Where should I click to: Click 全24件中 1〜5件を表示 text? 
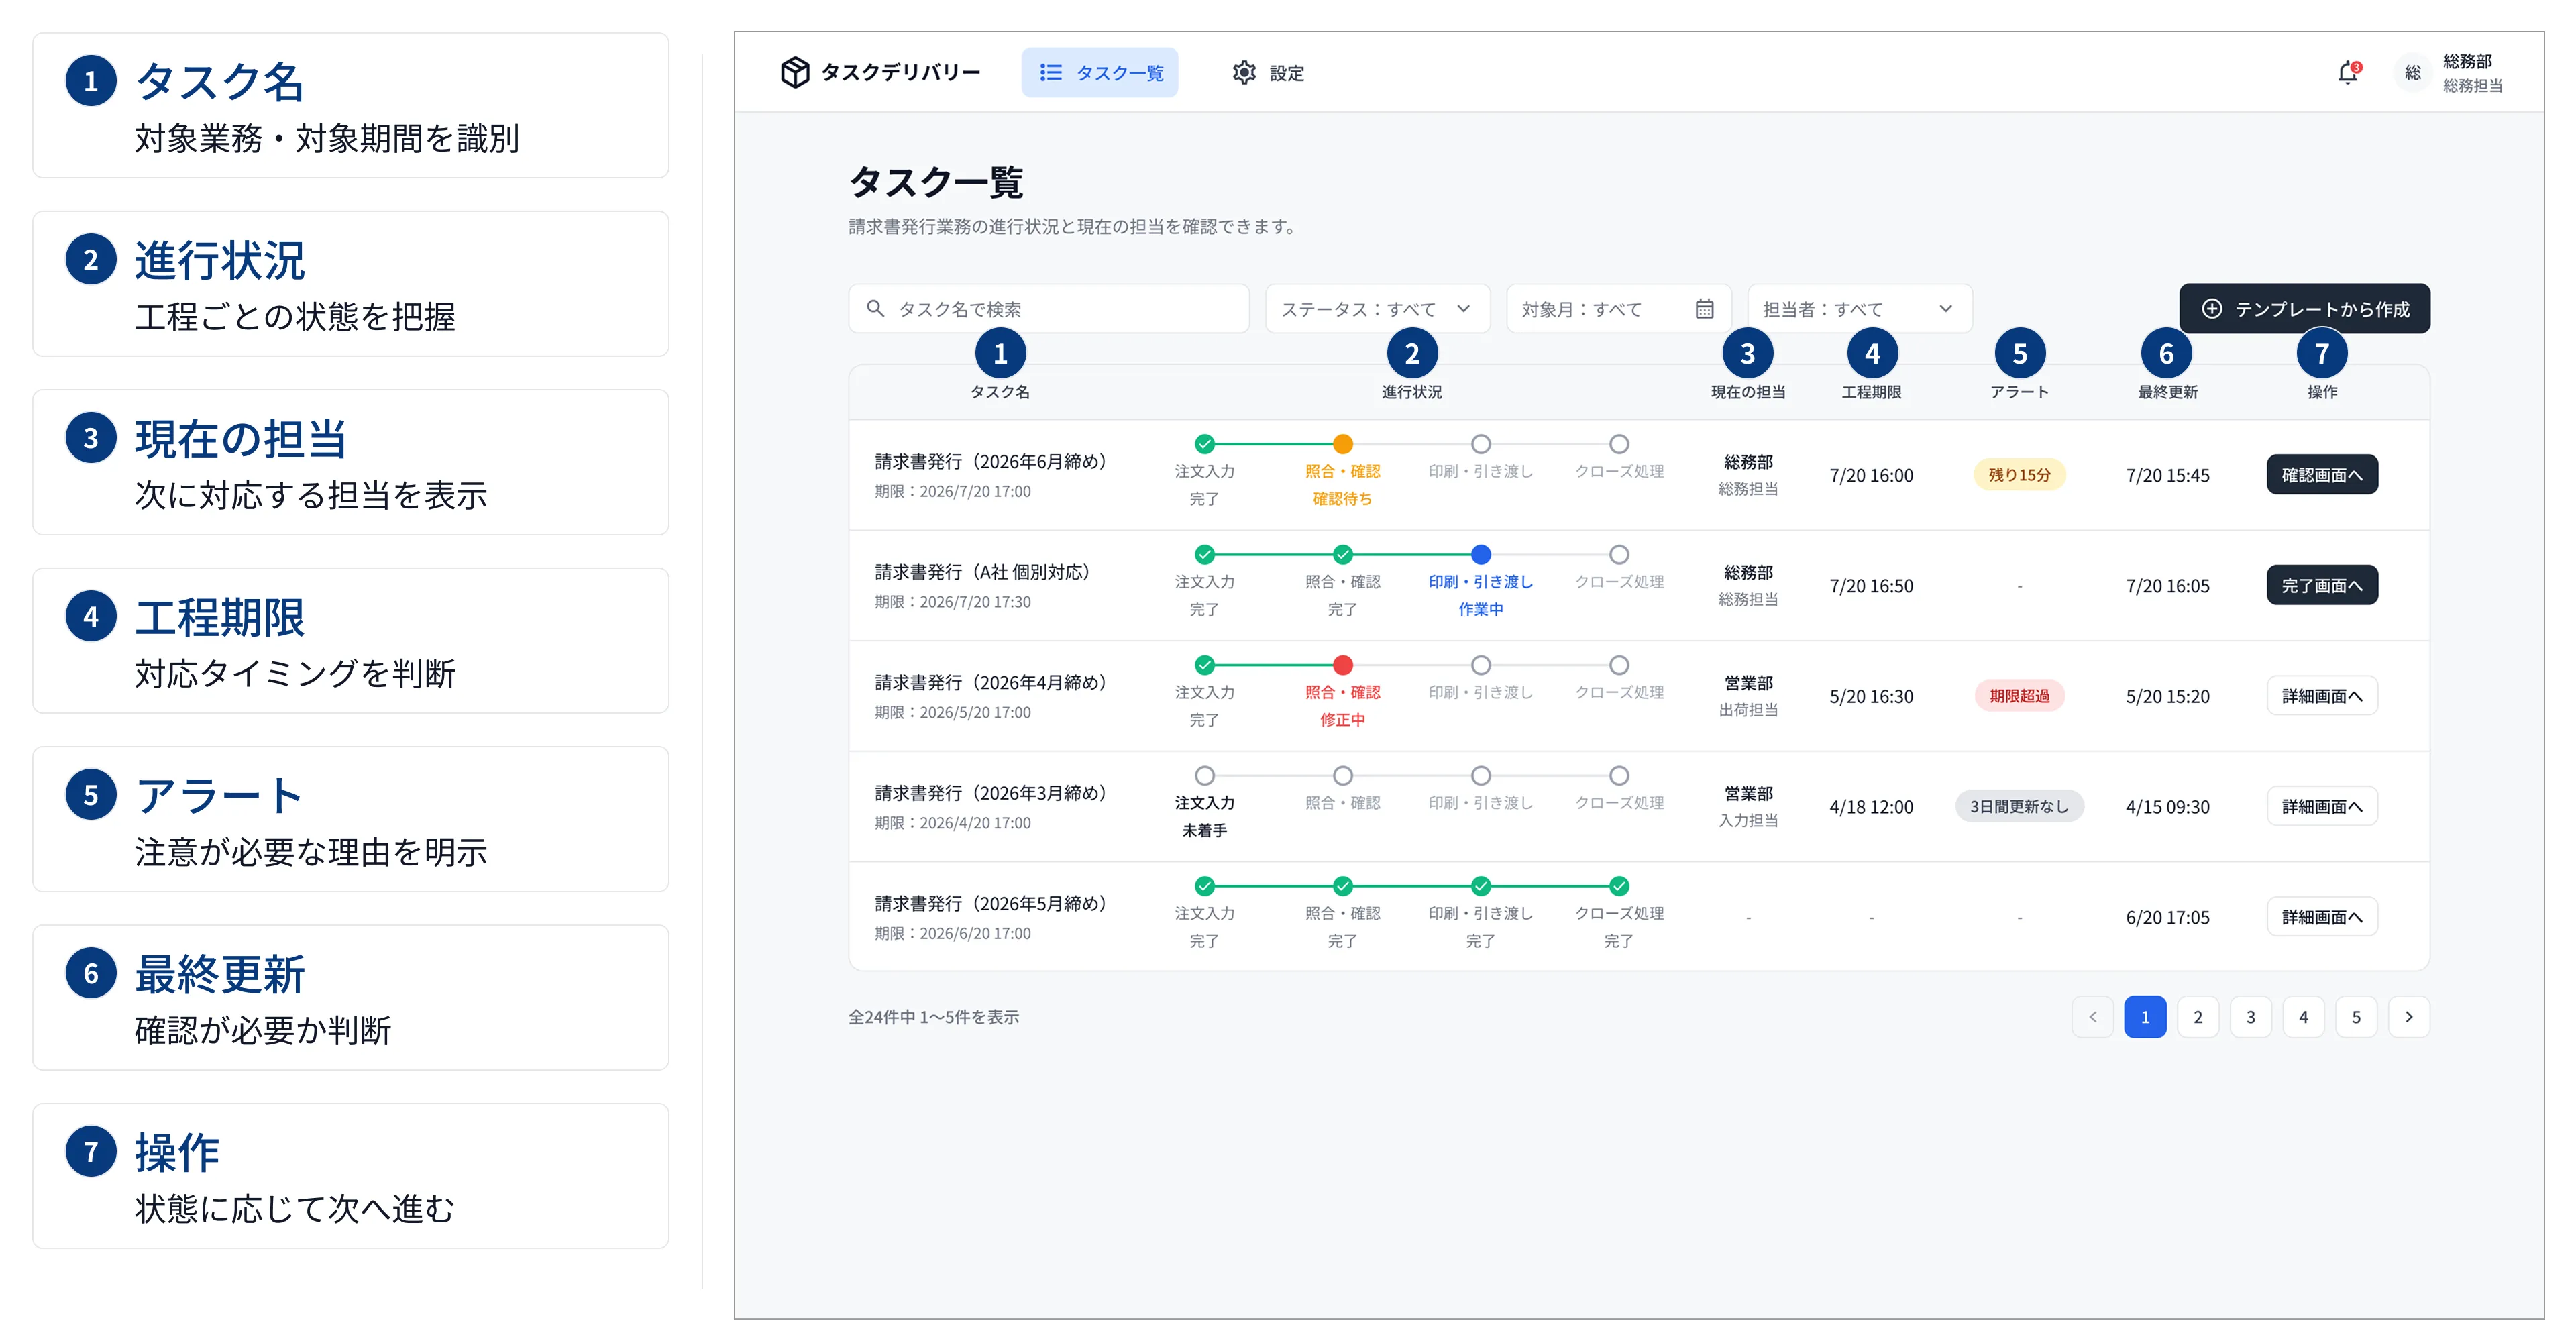click(933, 1017)
